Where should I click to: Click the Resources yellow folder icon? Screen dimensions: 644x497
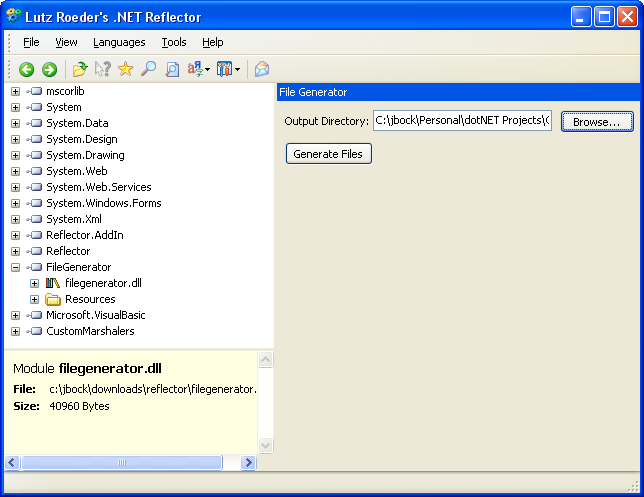click(x=53, y=299)
